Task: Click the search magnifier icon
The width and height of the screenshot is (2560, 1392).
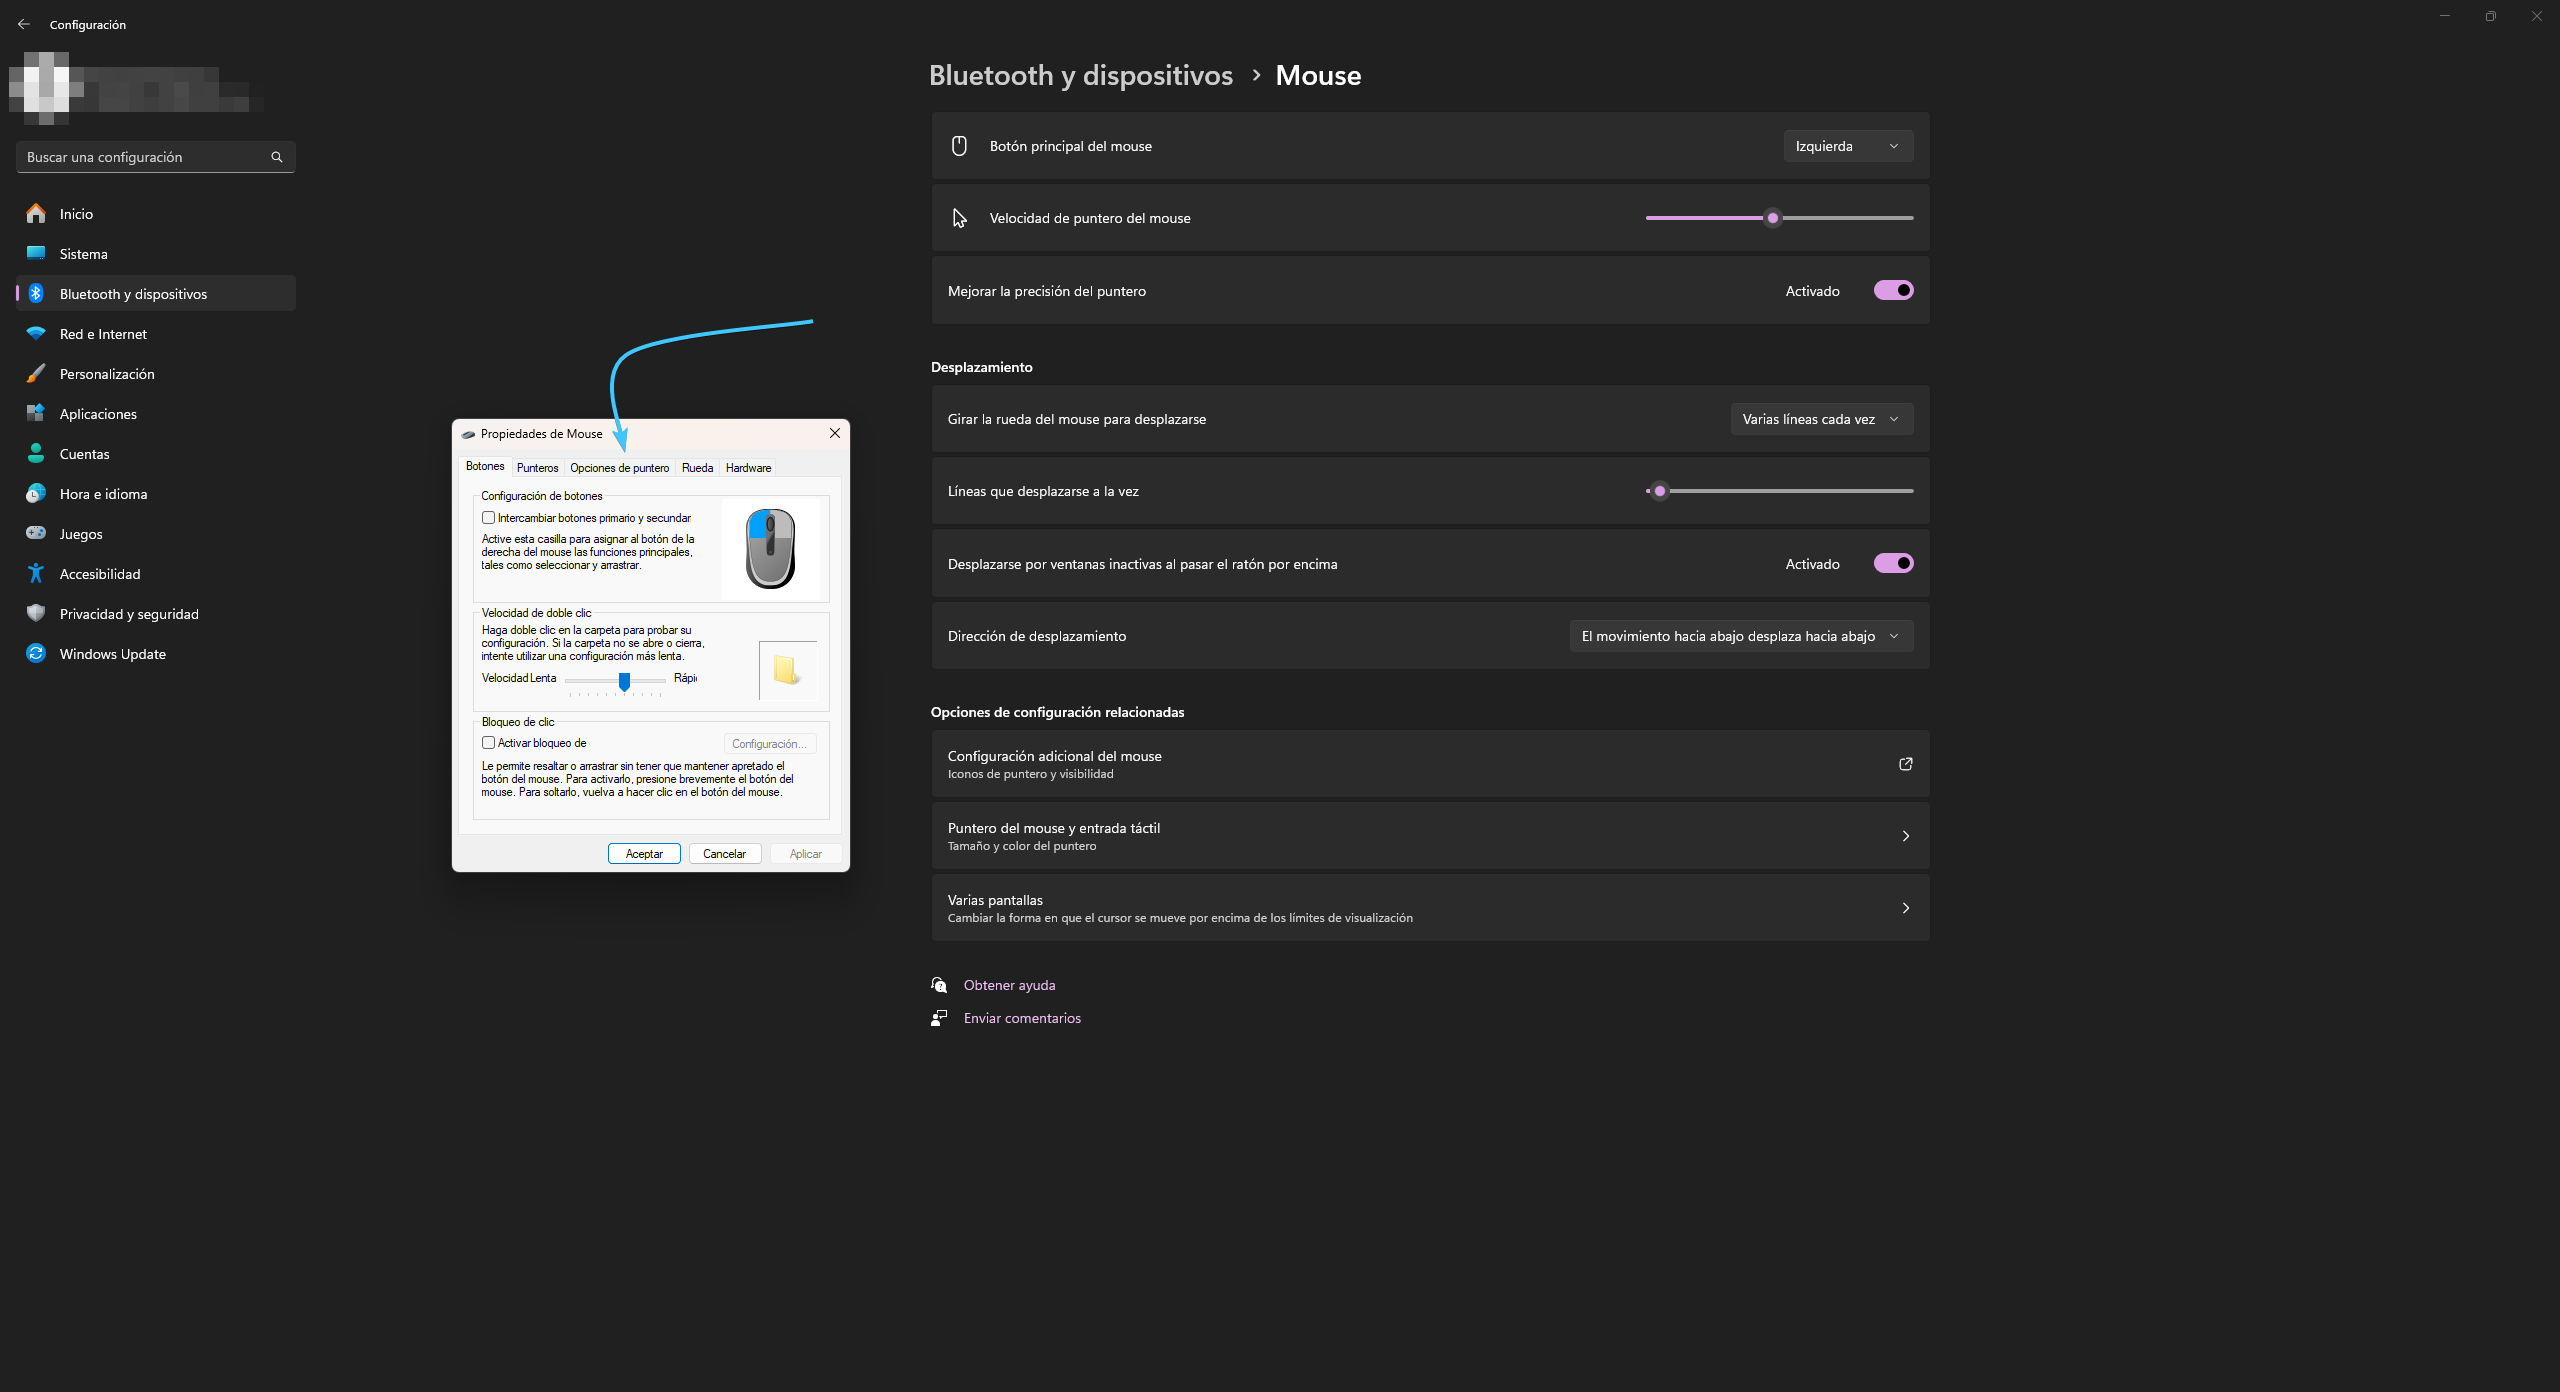Action: coord(277,157)
